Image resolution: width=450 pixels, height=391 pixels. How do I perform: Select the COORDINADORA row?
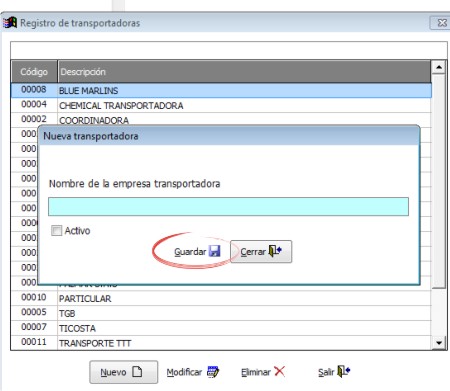click(221, 120)
